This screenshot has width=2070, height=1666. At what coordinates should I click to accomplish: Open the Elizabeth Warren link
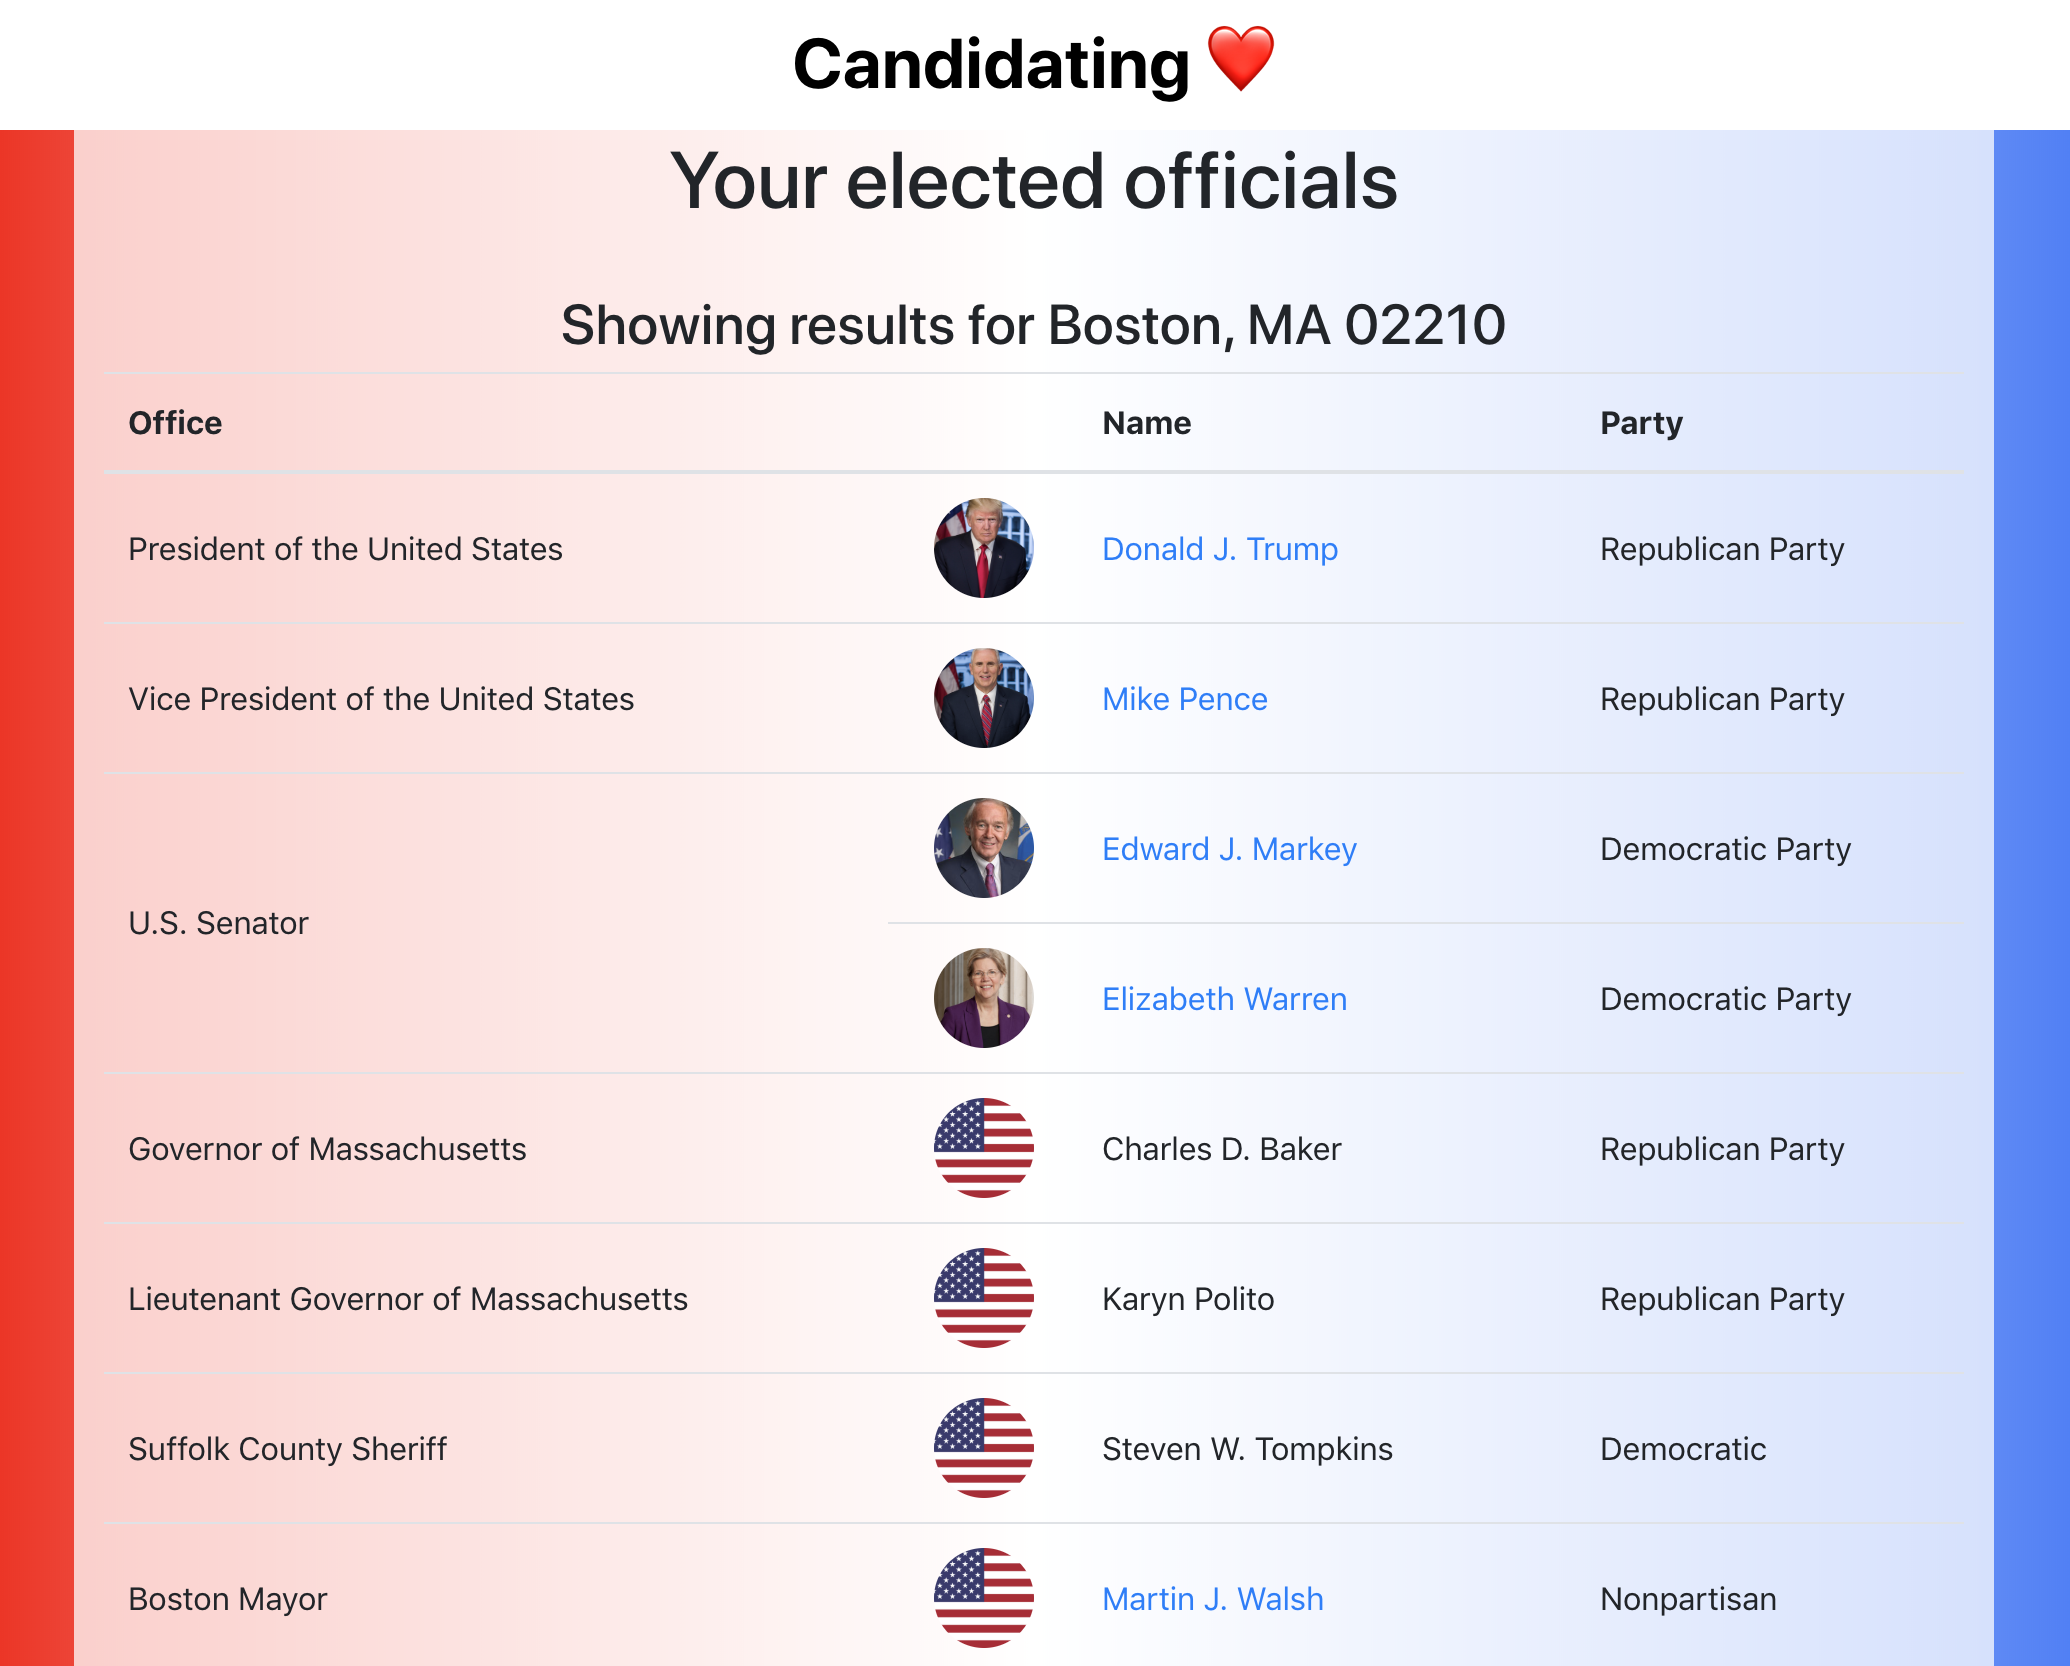coord(1224,999)
